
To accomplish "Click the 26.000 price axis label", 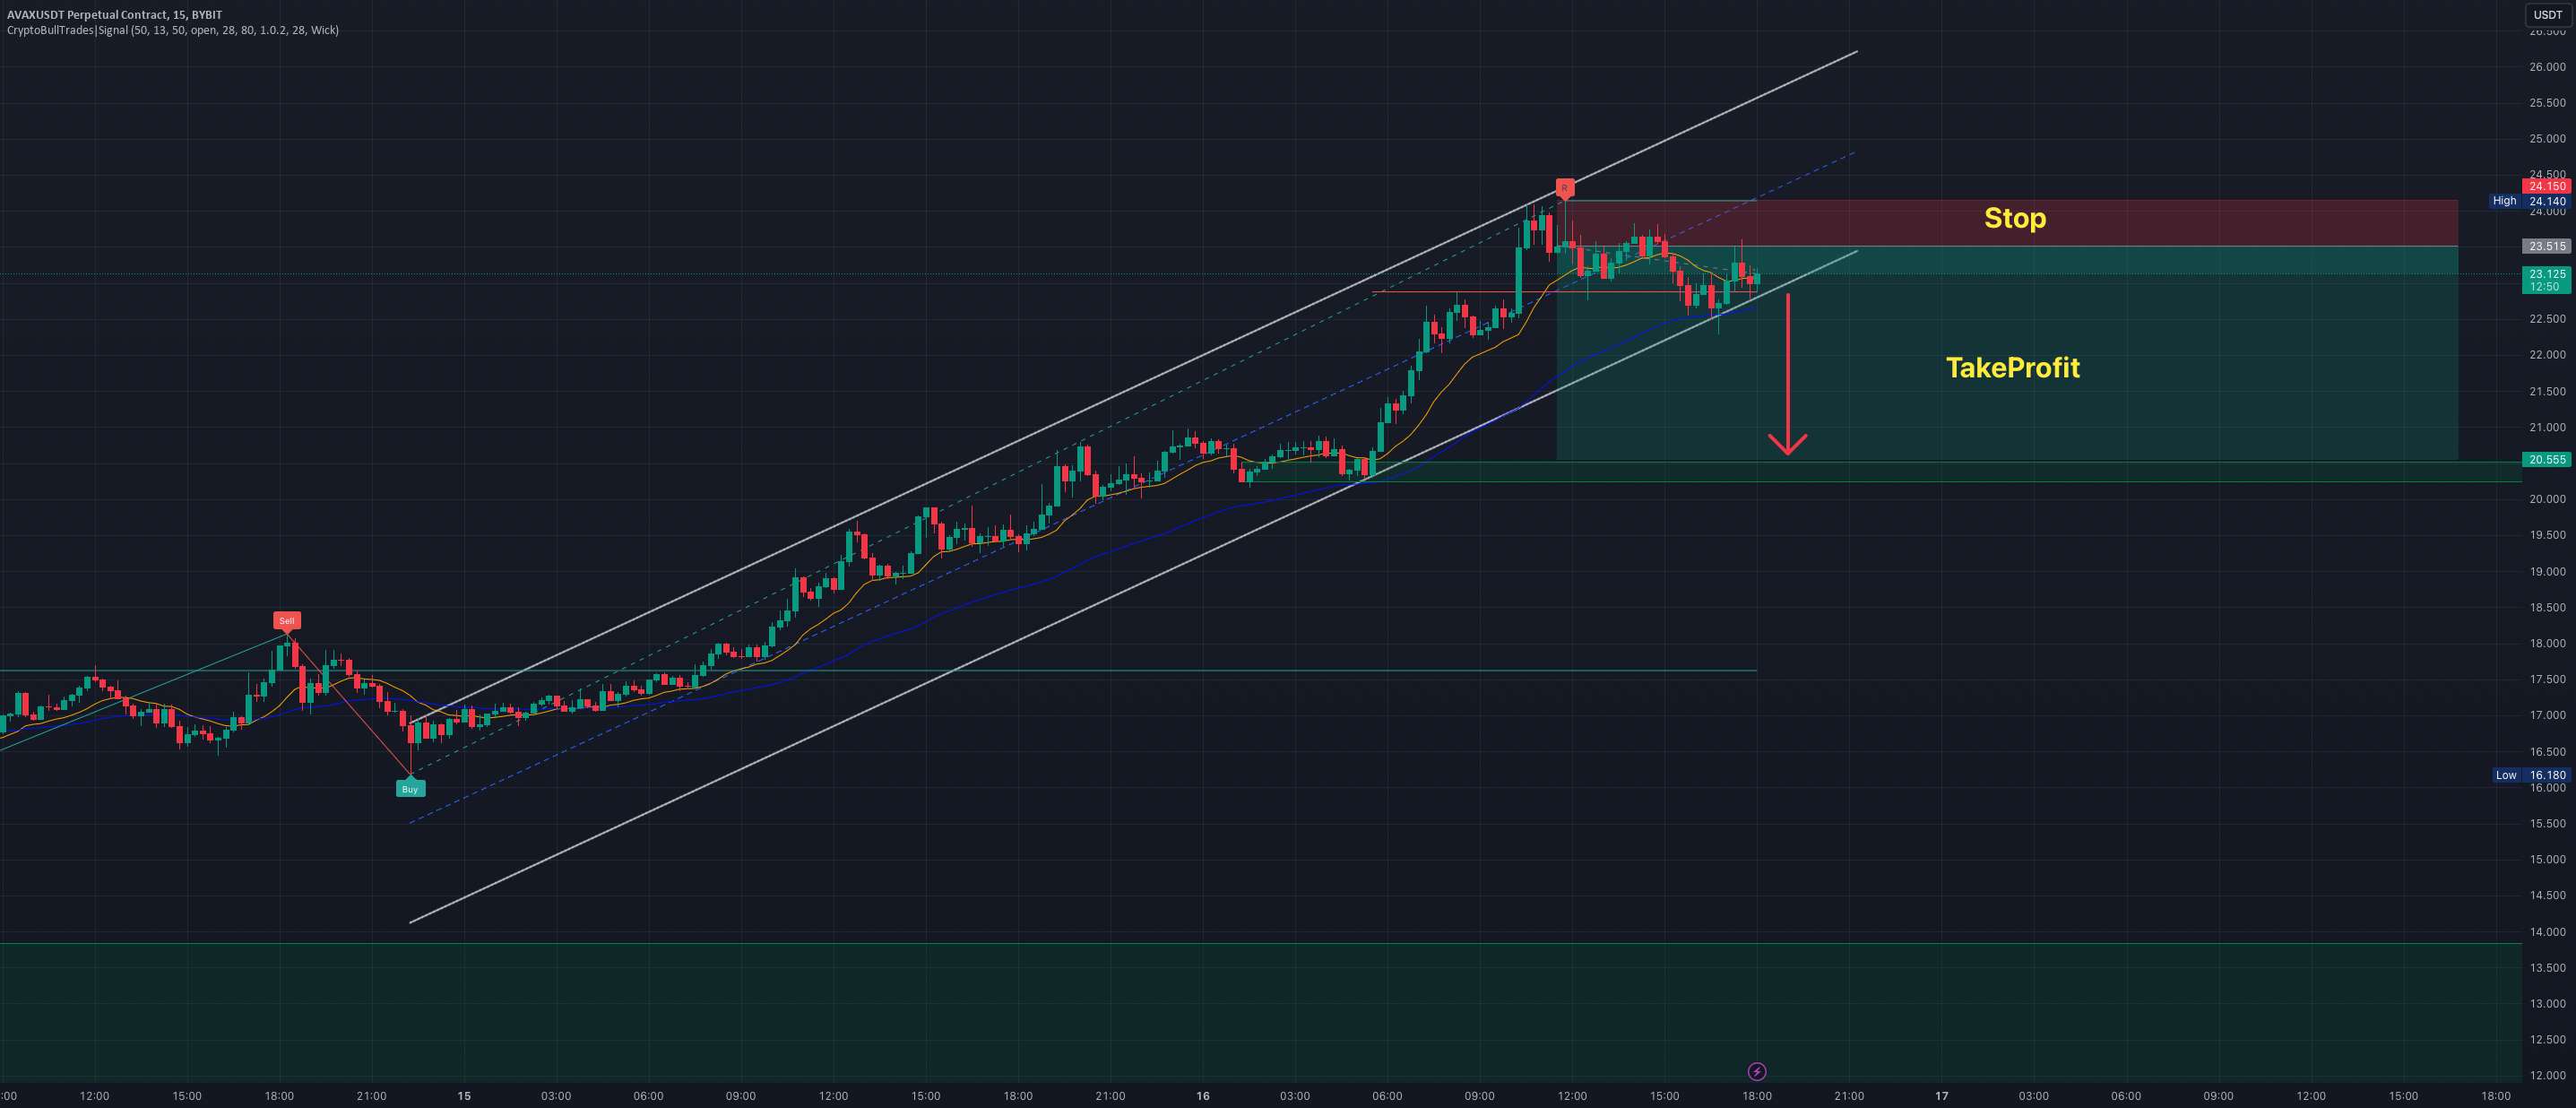I will (2547, 67).
